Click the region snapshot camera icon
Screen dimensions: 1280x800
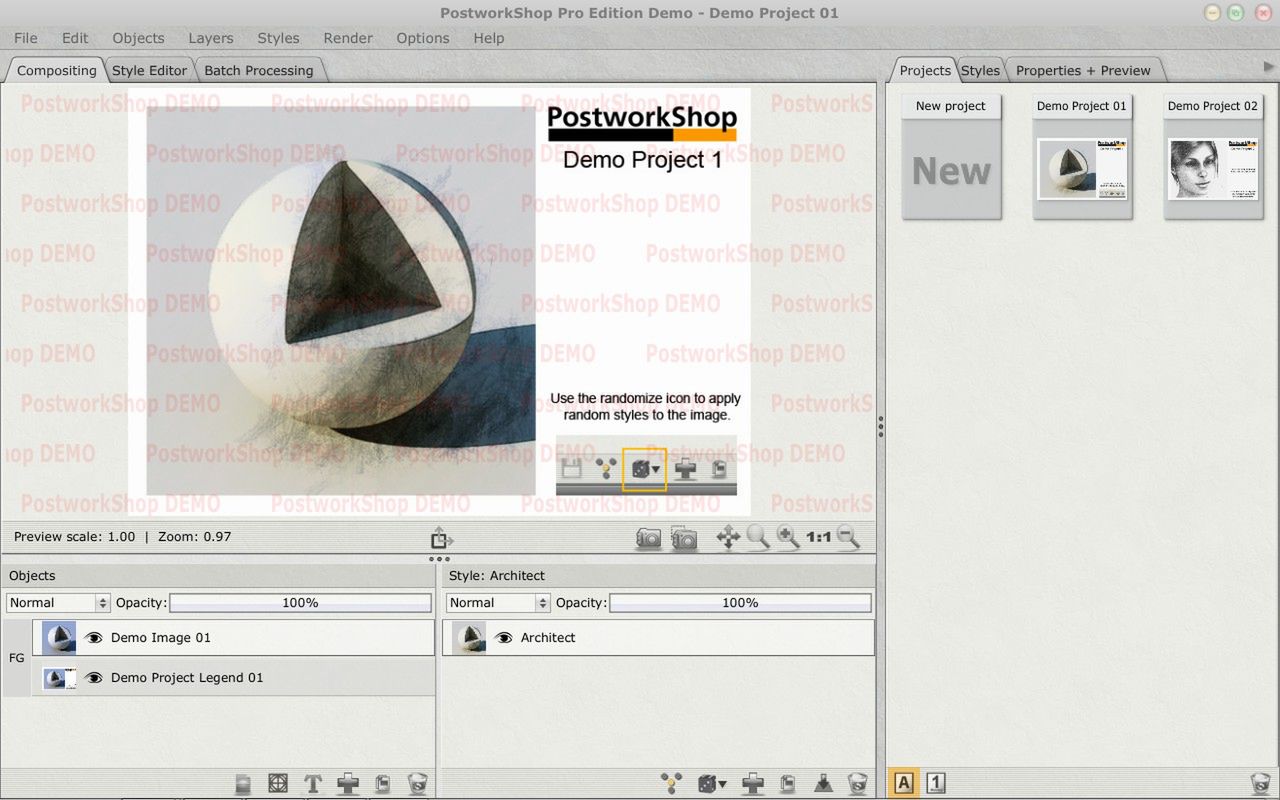point(684,538)
